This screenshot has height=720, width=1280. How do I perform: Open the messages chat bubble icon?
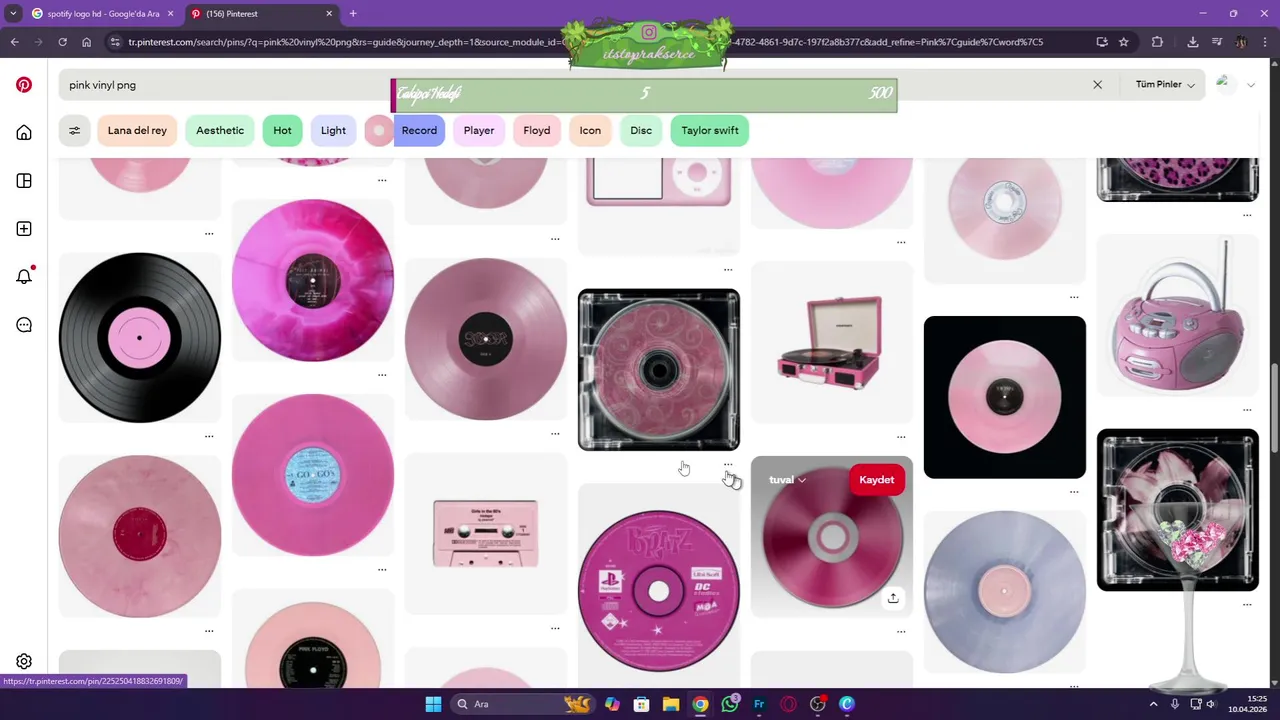tap(24, 325)
